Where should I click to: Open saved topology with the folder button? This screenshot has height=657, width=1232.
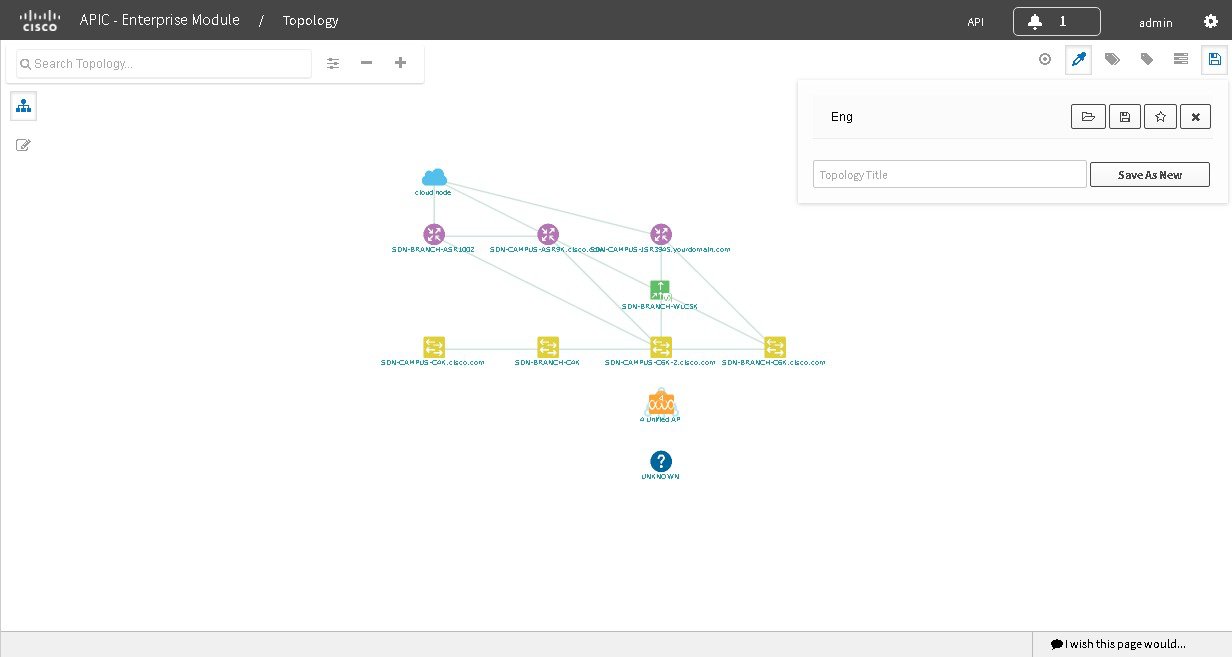pyautogui.click(x=1088, y=117)
